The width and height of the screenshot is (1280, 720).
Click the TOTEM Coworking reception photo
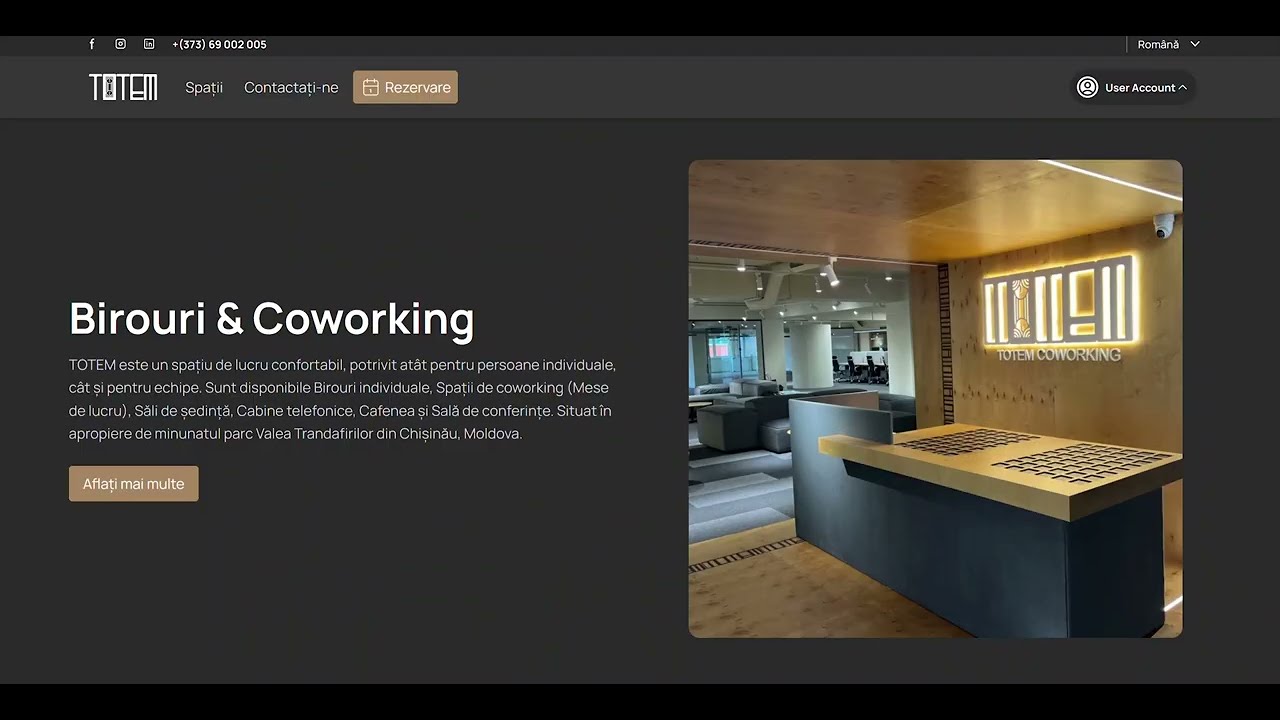(935, 399)
